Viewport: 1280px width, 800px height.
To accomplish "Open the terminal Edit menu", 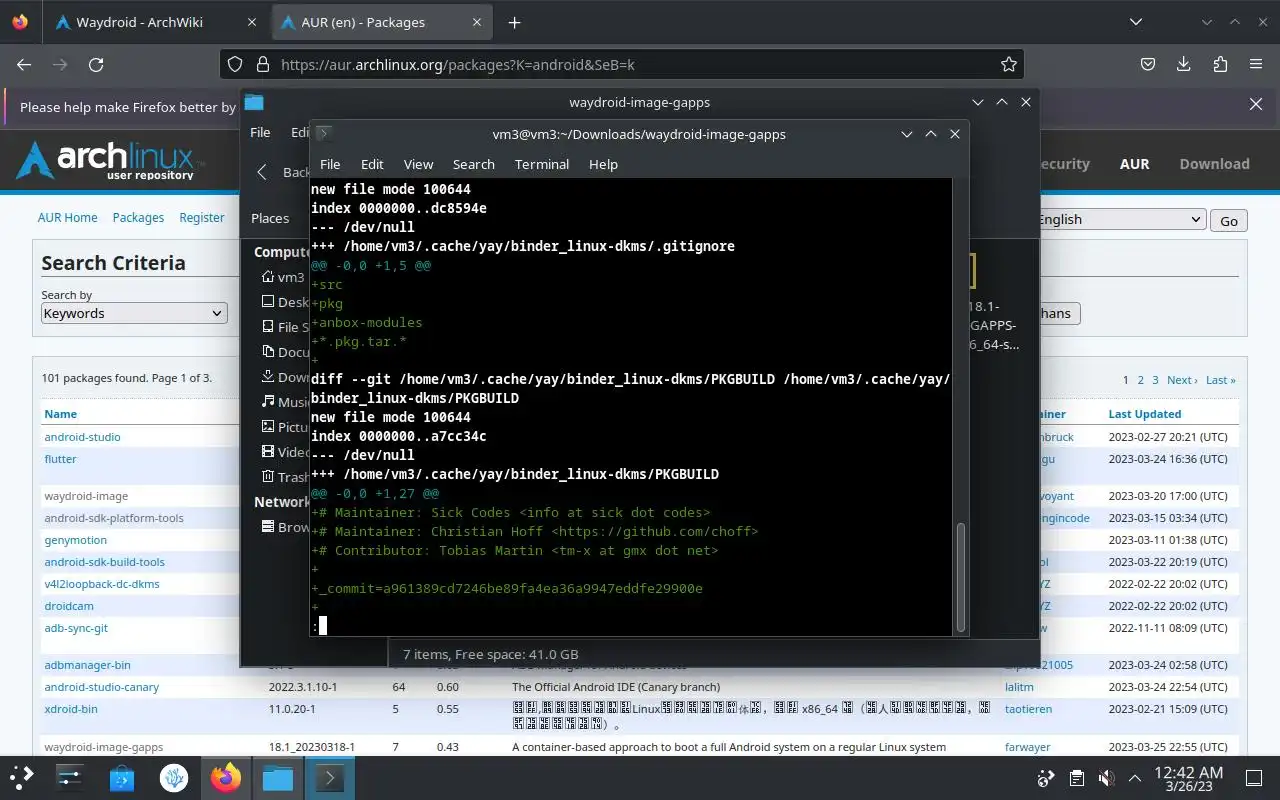I will tap(372, 164).
